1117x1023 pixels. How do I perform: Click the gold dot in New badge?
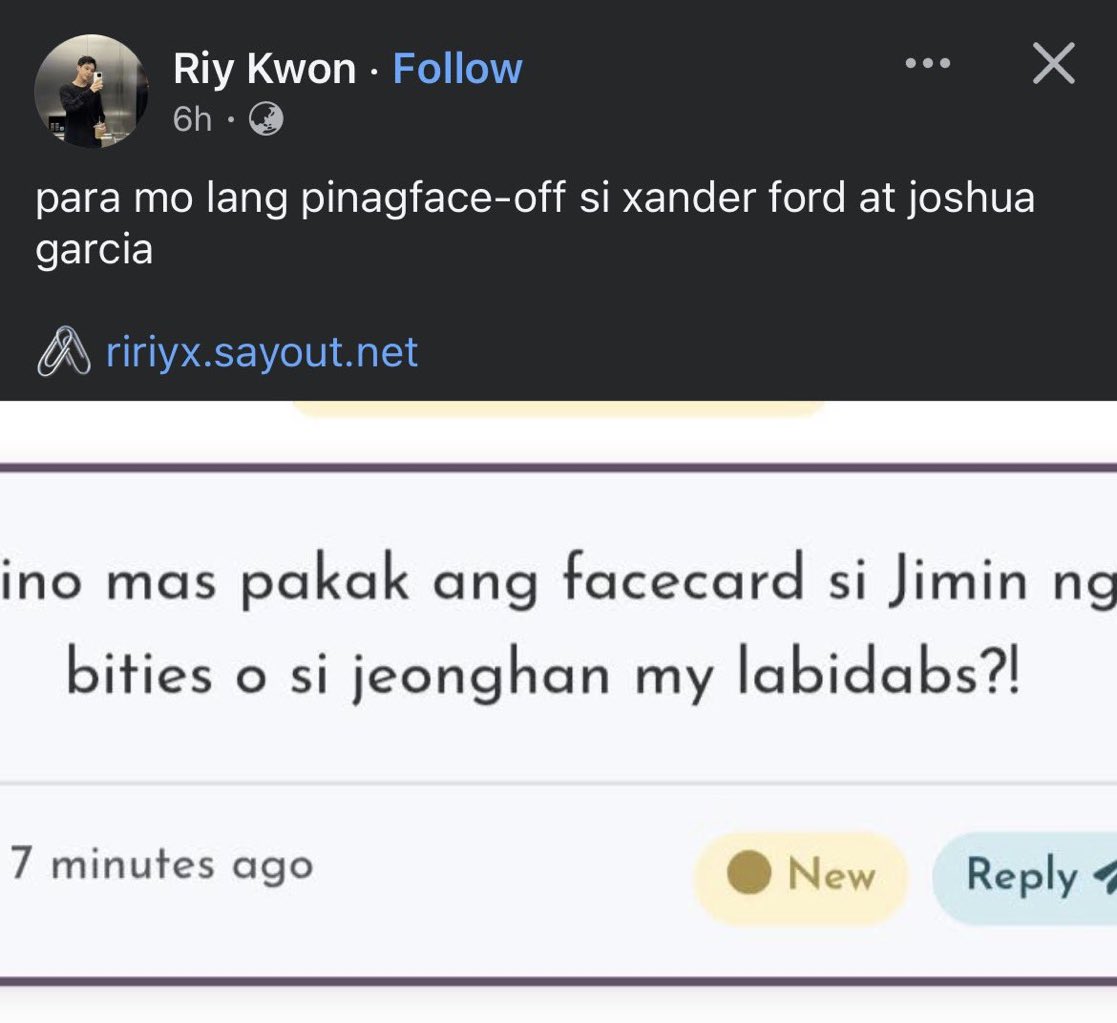[749, 873]
